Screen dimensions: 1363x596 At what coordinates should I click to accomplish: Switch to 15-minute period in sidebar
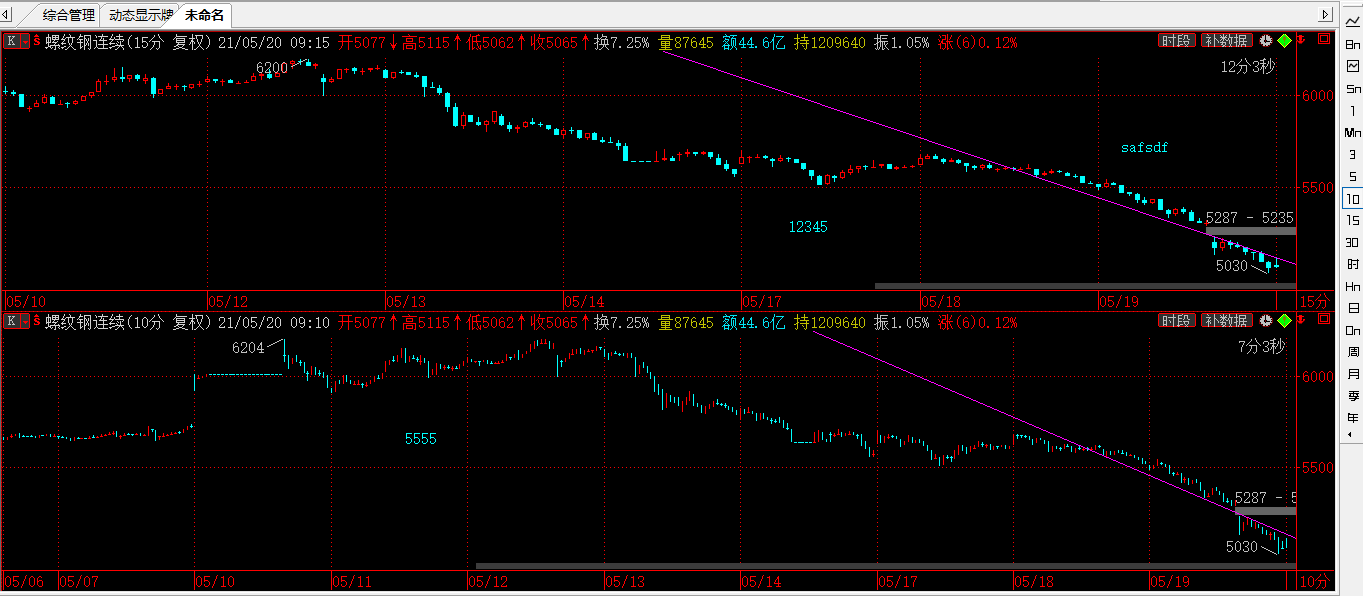point(1352,221)
